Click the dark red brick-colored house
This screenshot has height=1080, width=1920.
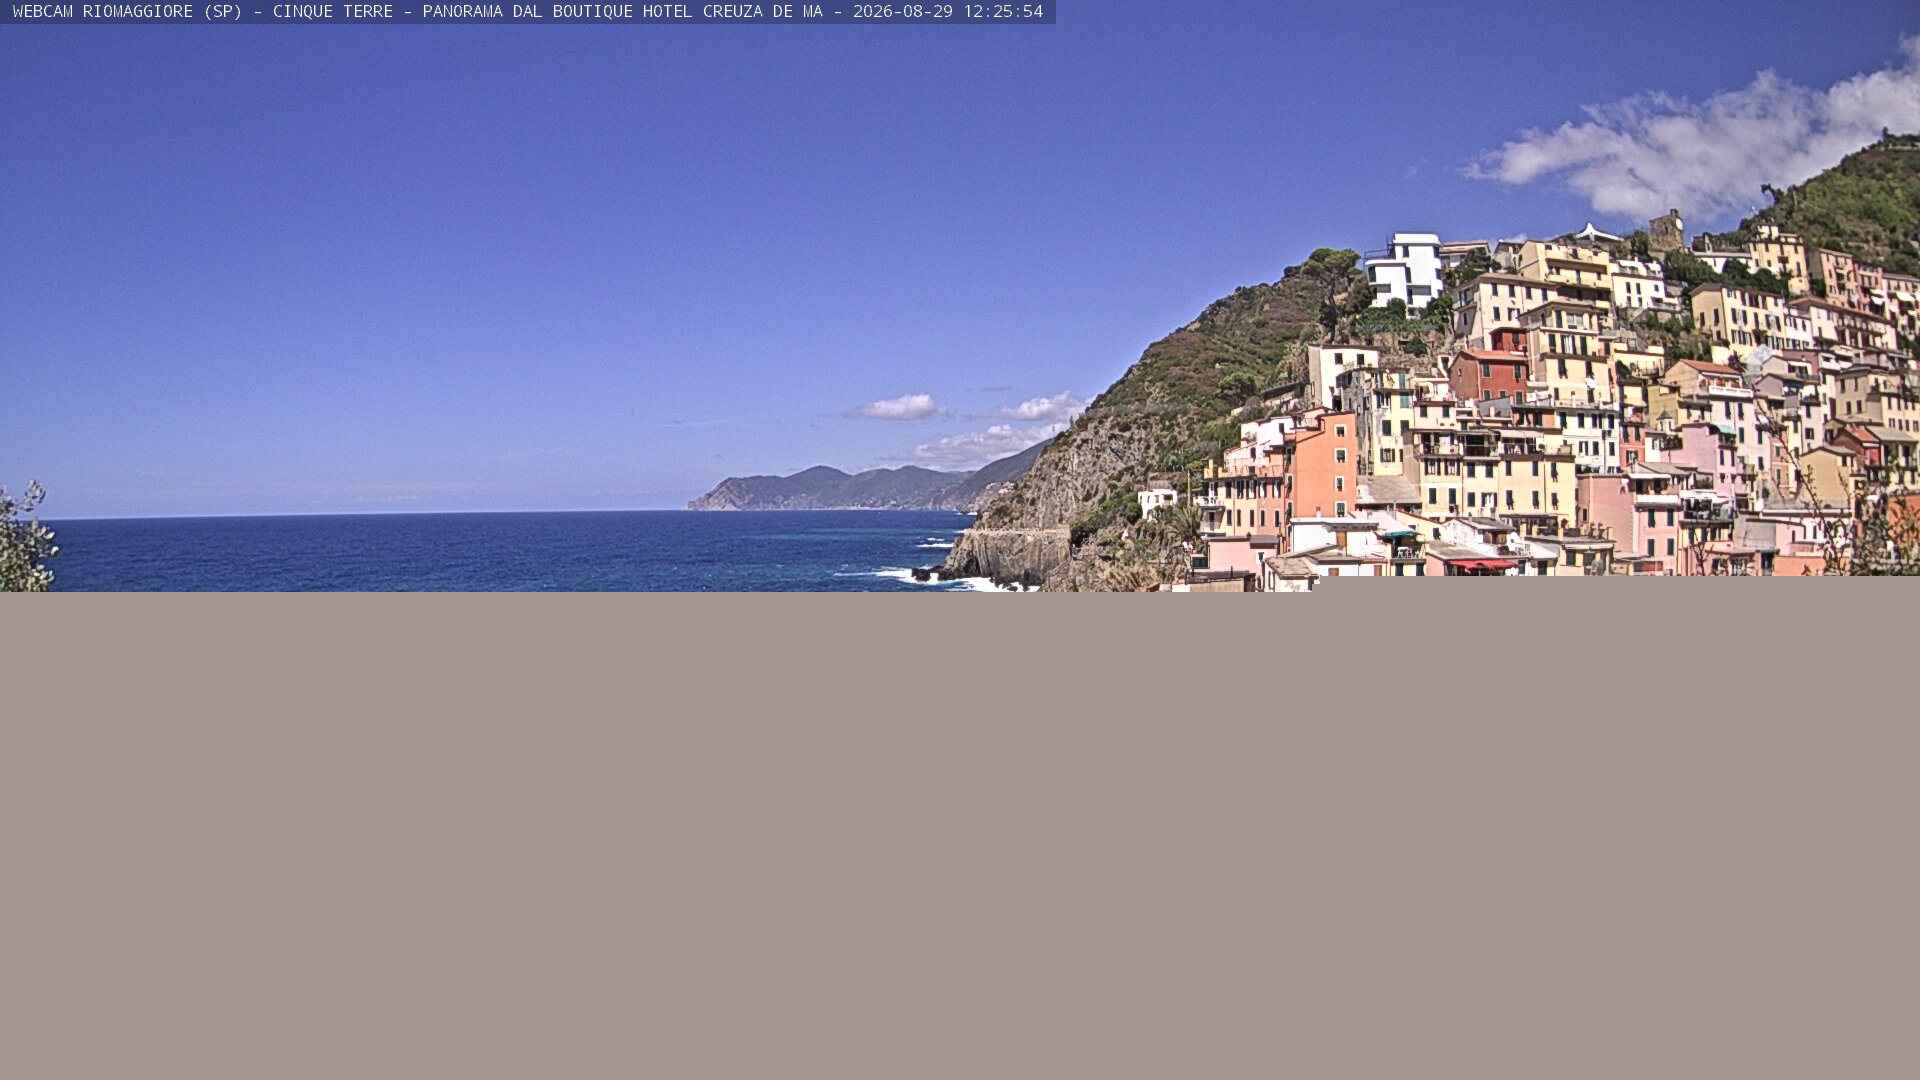pos(1489,374)
